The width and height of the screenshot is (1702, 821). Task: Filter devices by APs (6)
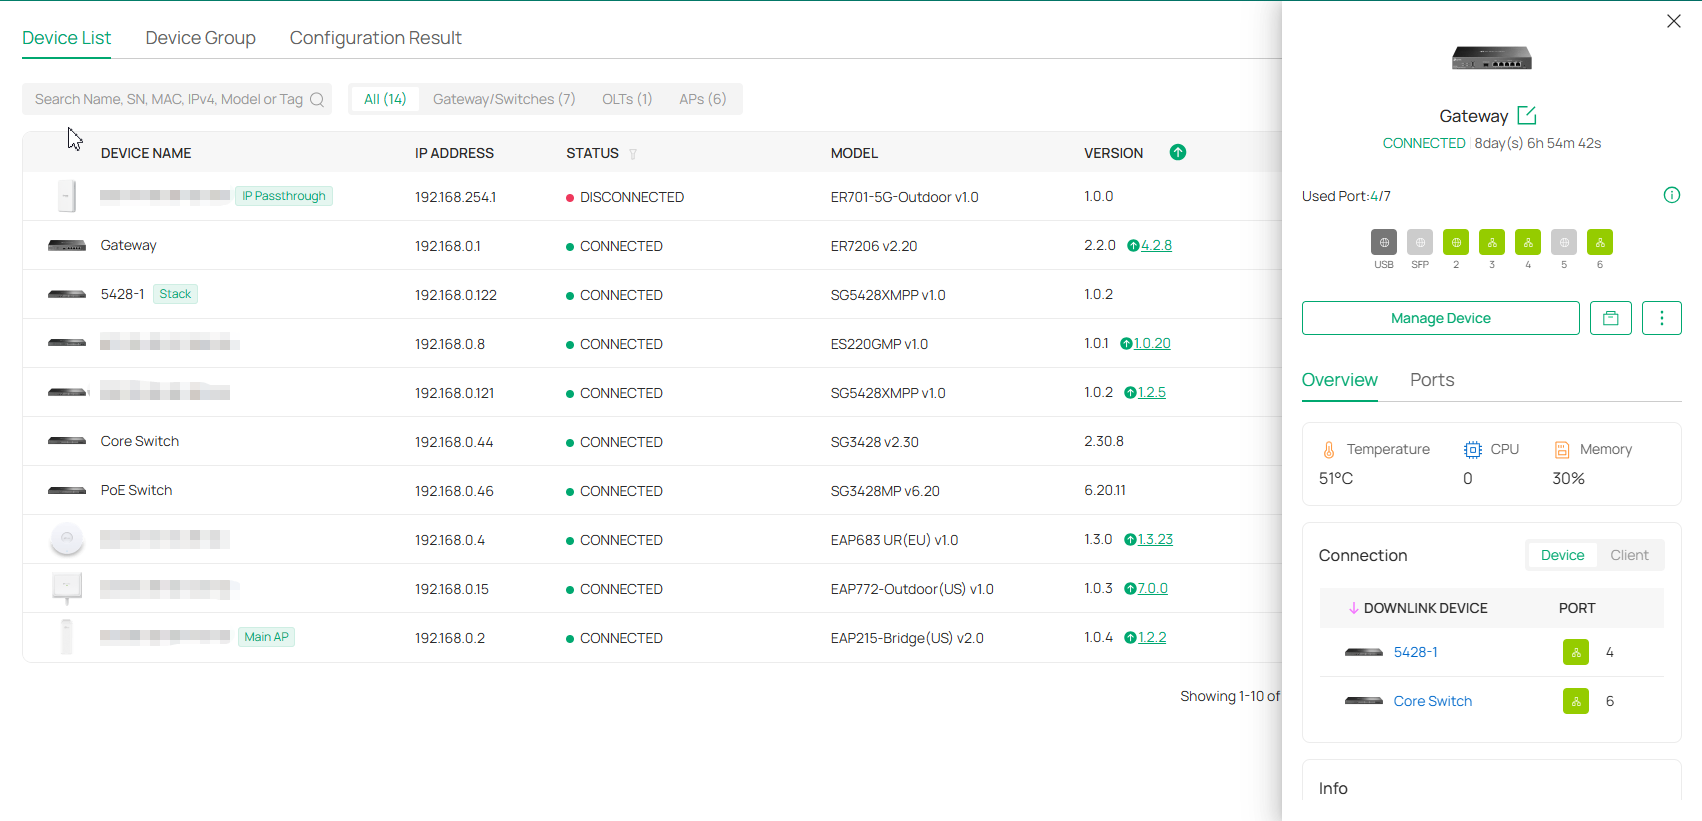pyautogui.click(x=702, y=99)
